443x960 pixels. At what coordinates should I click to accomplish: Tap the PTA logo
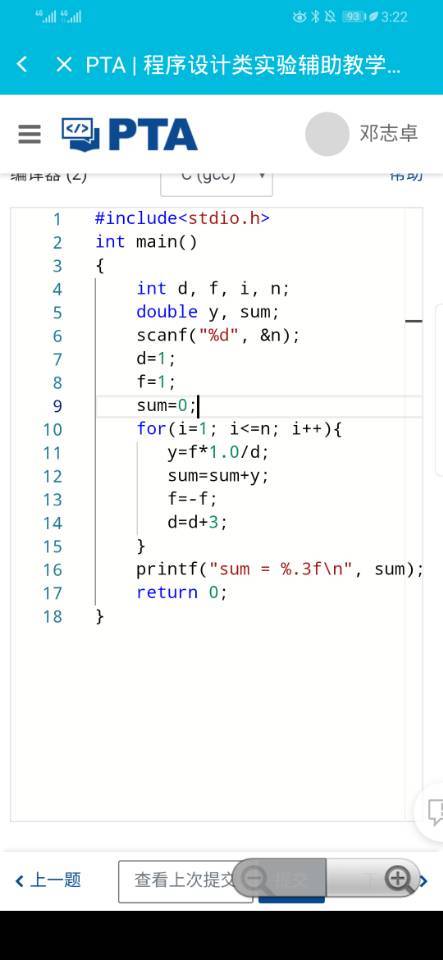[x=129, y=134]
